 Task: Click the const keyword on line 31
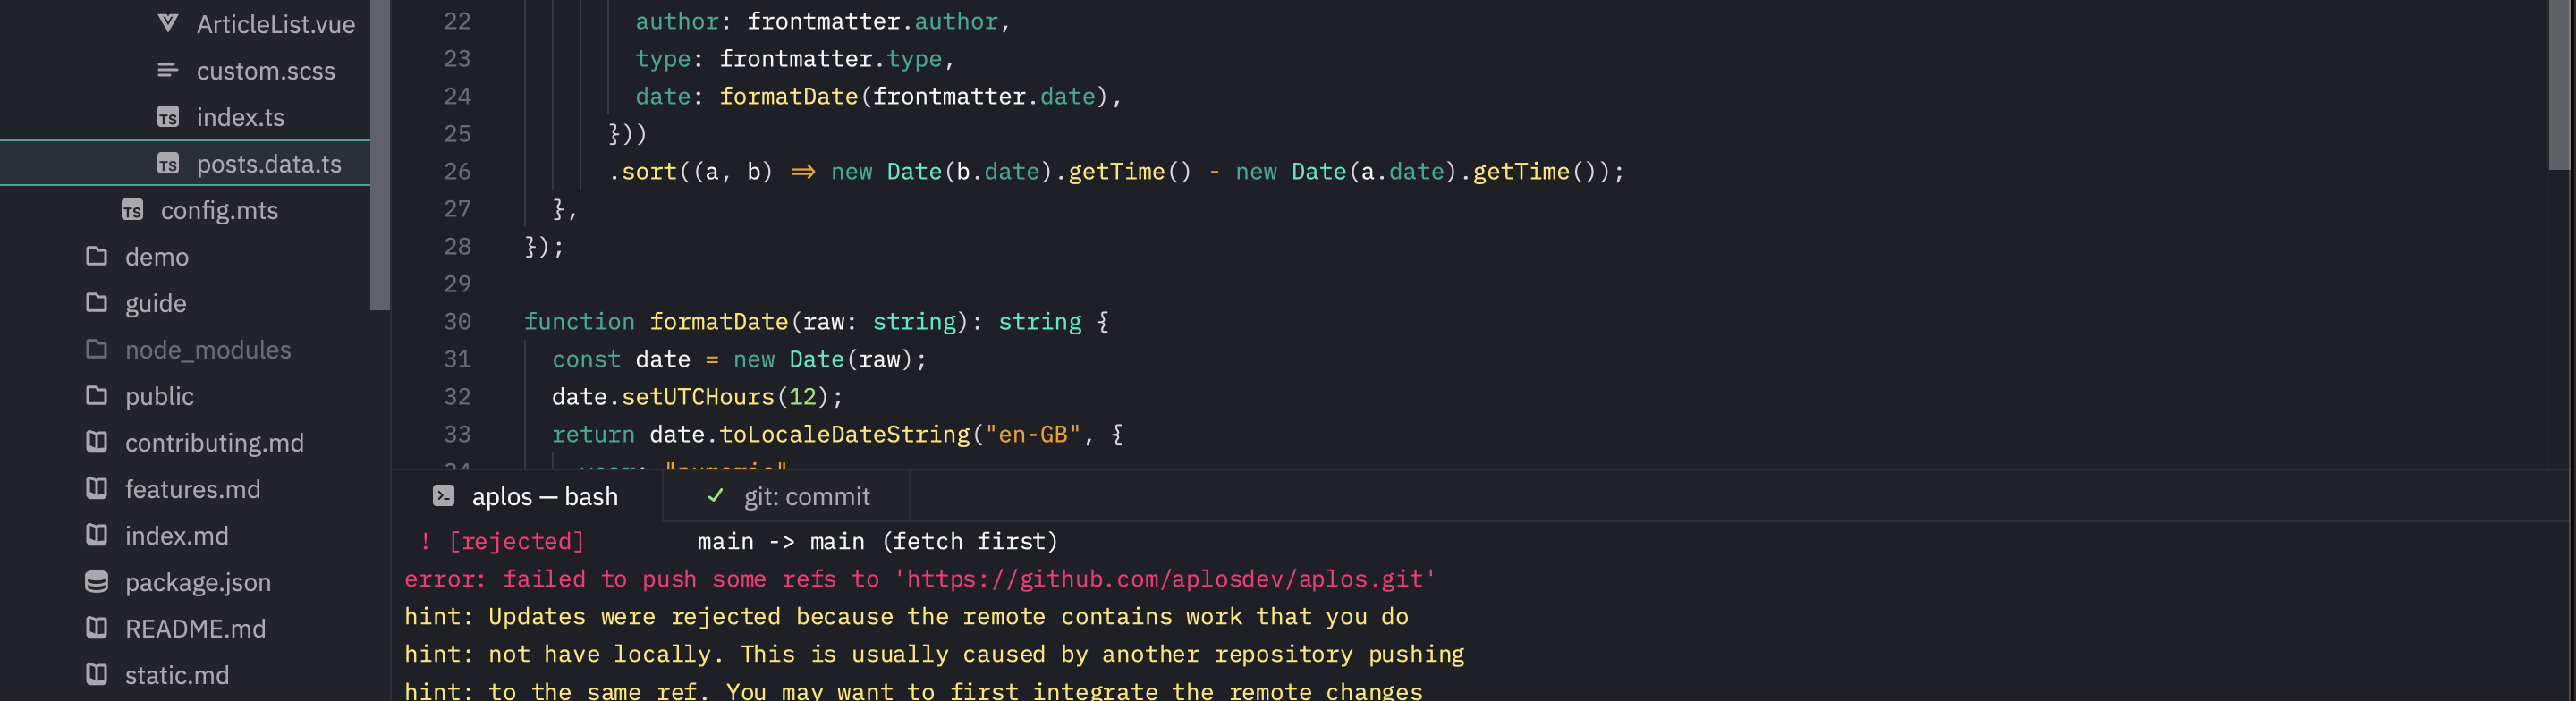pos(586,359)
